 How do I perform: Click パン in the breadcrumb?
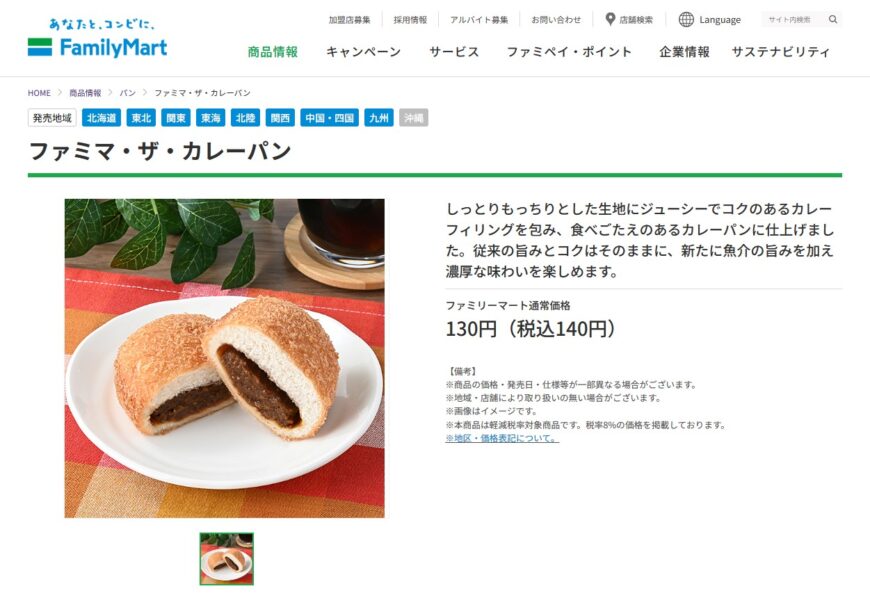pos(128,93)
